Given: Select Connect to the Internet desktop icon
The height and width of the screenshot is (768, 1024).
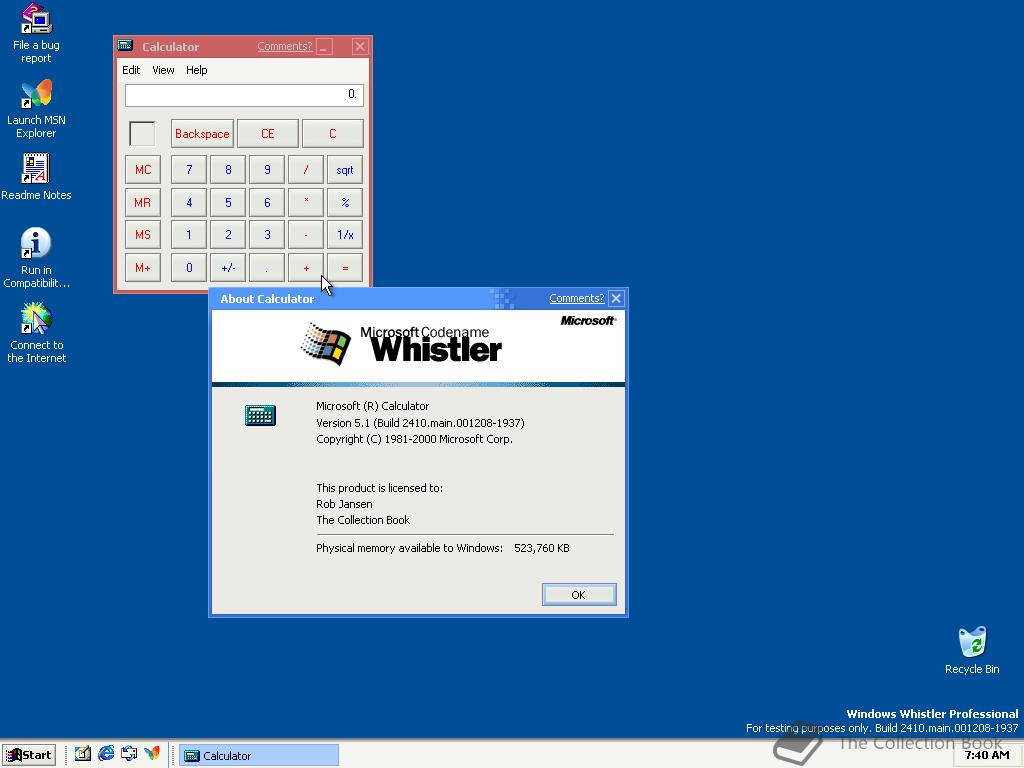Looking at the screenshot, I should coord(36,333).
